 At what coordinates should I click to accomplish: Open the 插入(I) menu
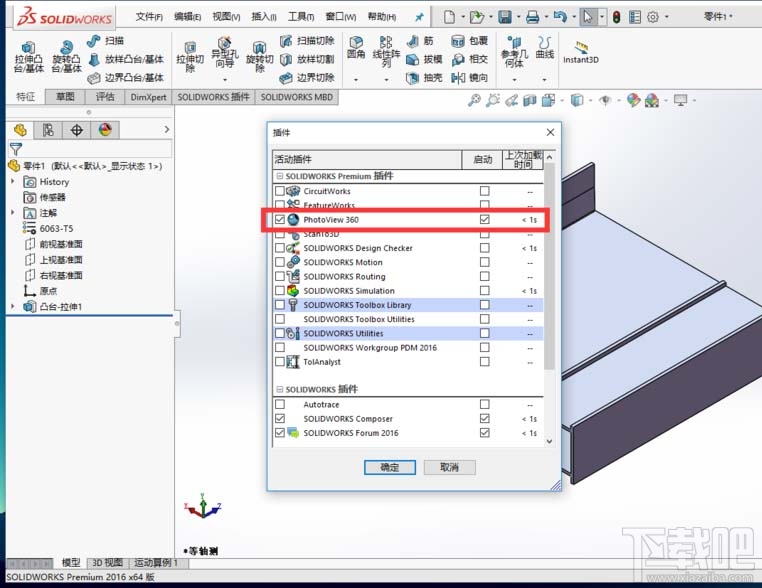[x=264, y=17]
